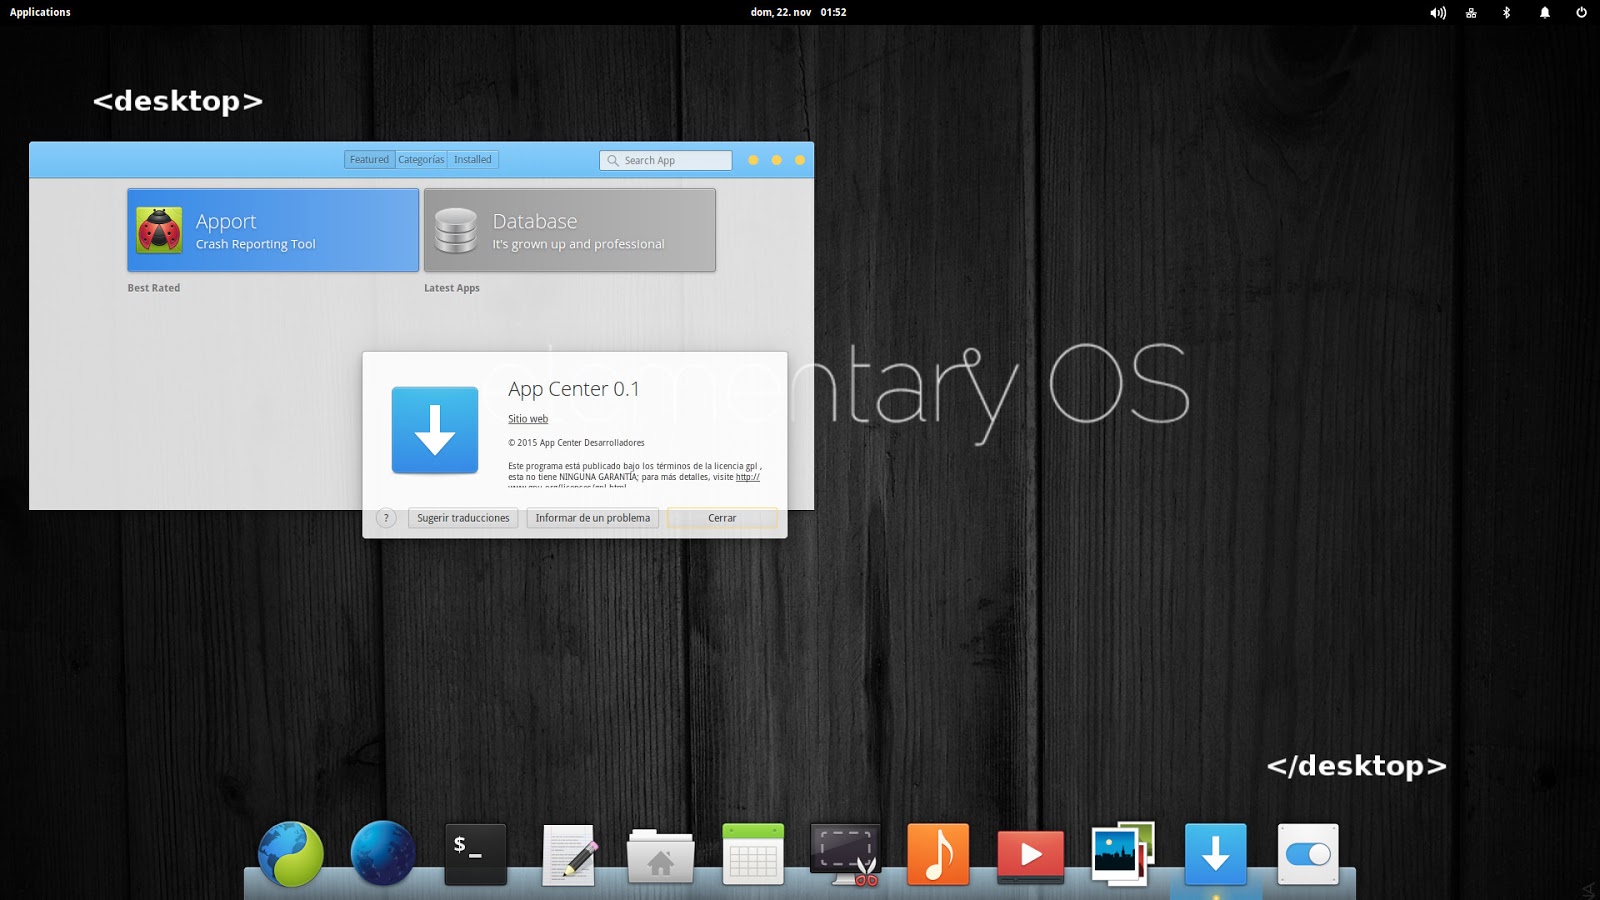Select the Apport crash reporting banner
The height and width of the screenshot is (900, 1600).
click(272, 230)
